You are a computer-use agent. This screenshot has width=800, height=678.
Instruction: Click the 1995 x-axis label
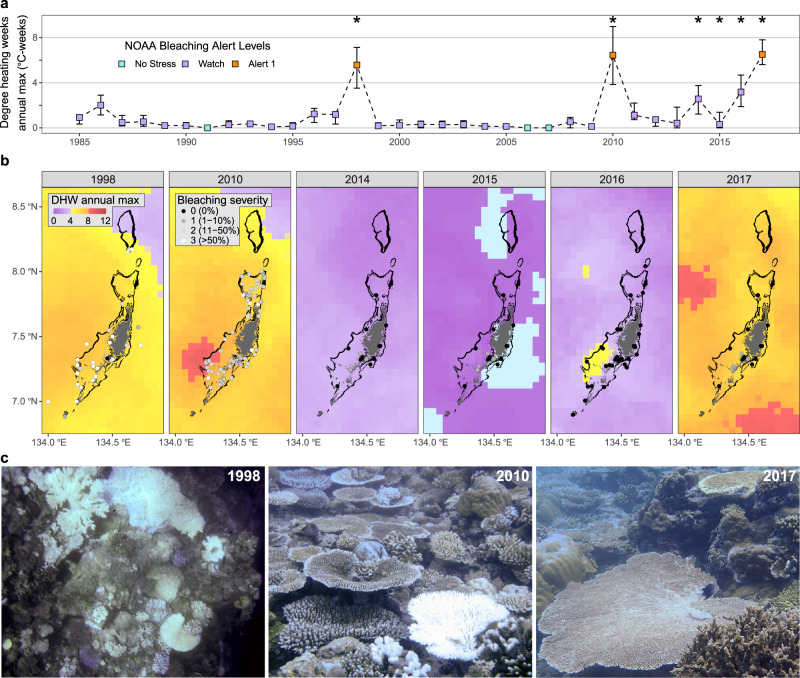[x=293, y=142]
